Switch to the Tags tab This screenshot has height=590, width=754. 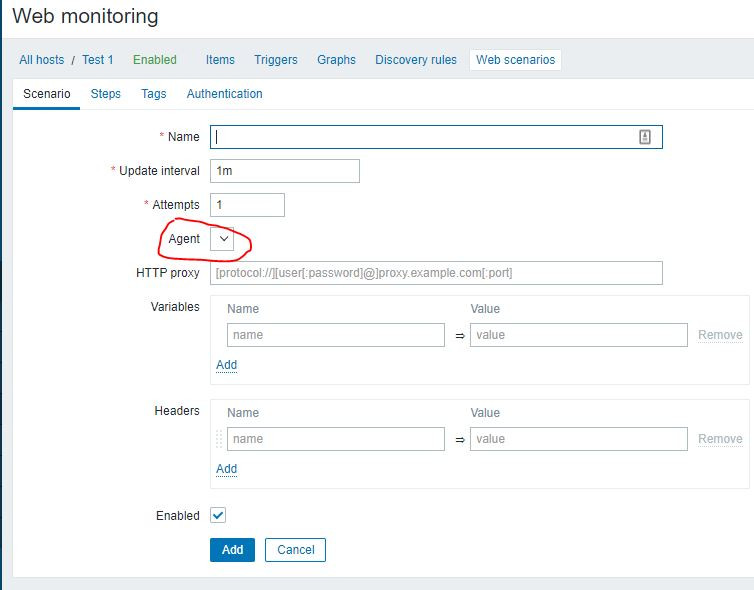154,94
